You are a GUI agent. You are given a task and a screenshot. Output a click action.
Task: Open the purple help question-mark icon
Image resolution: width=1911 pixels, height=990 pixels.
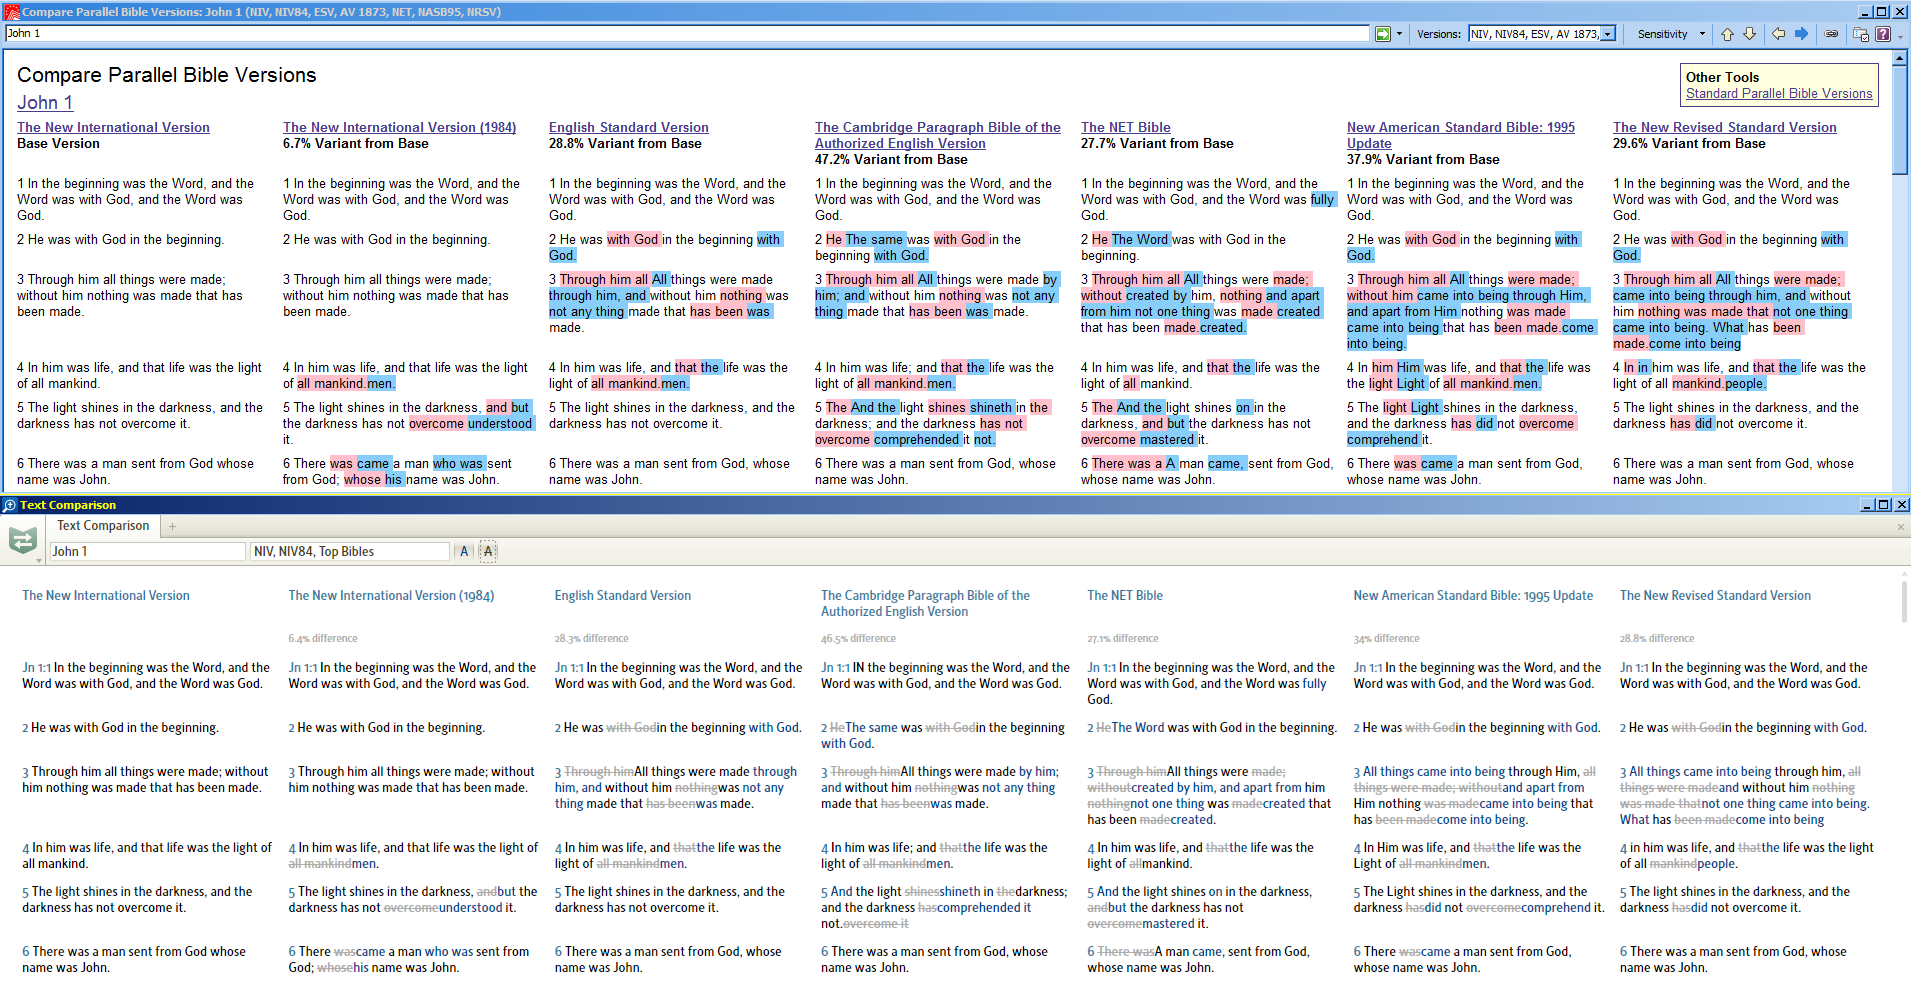point(1883,34)
